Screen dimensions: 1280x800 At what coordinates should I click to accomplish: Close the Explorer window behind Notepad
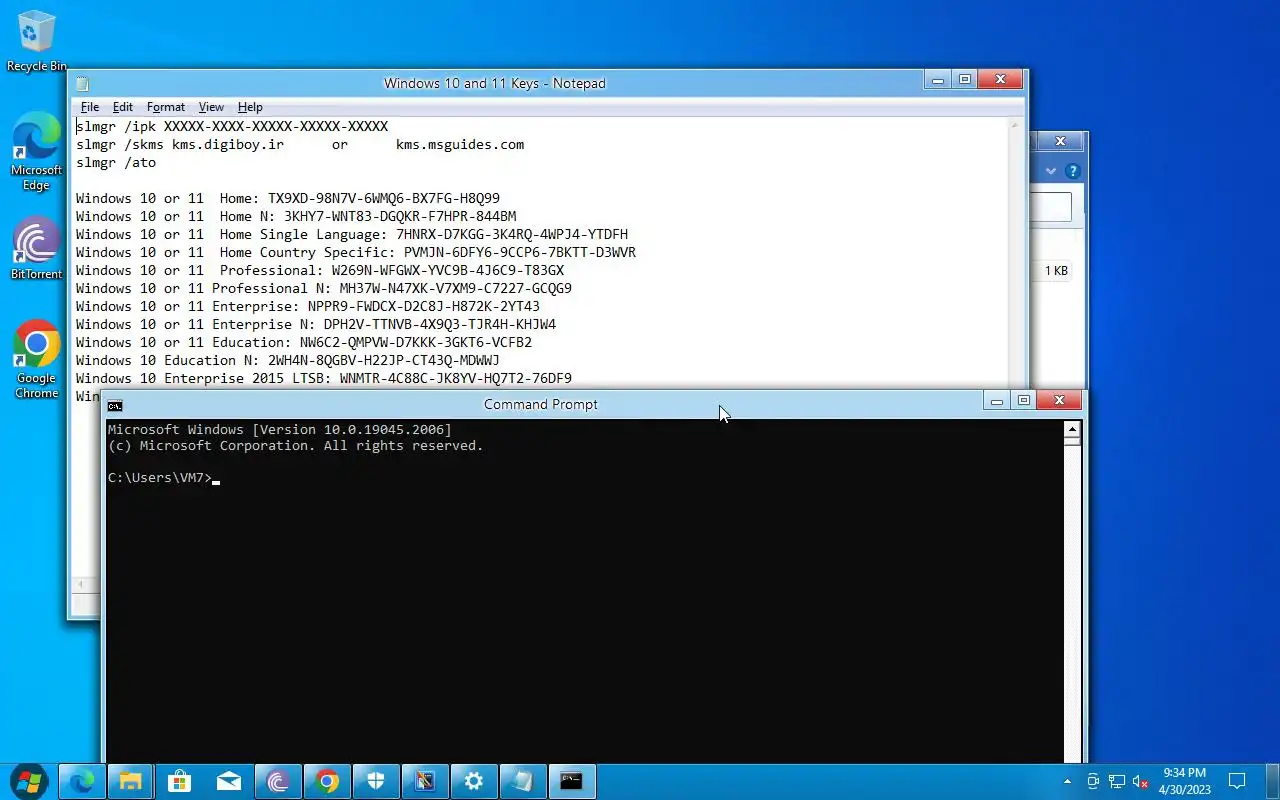coord(1060,141)
